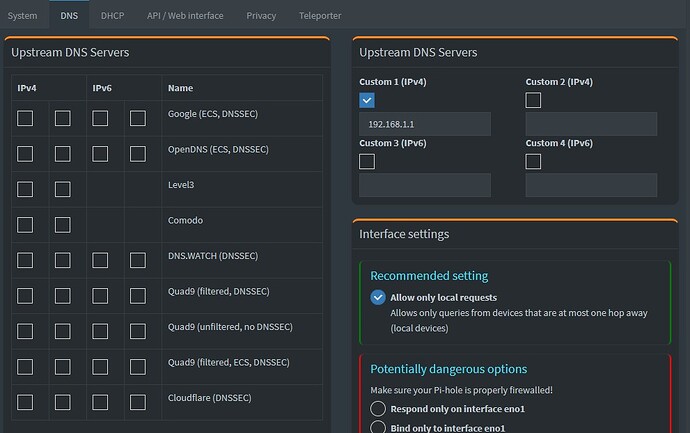The image size is (690, 433).
Task: Go to the Privacy tab
Action: 261,16
